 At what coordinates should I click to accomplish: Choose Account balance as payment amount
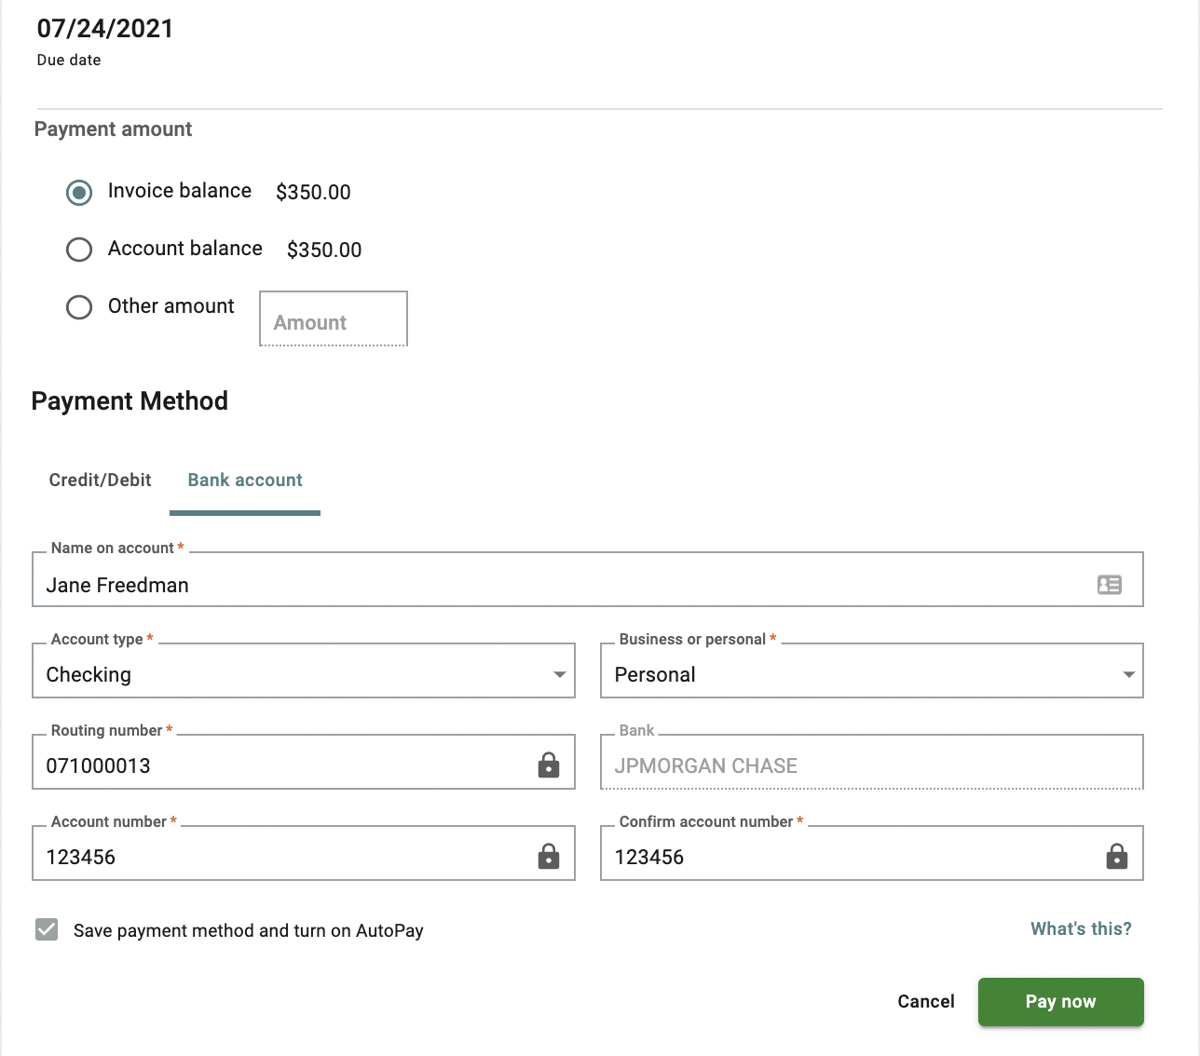click(79, 249)
